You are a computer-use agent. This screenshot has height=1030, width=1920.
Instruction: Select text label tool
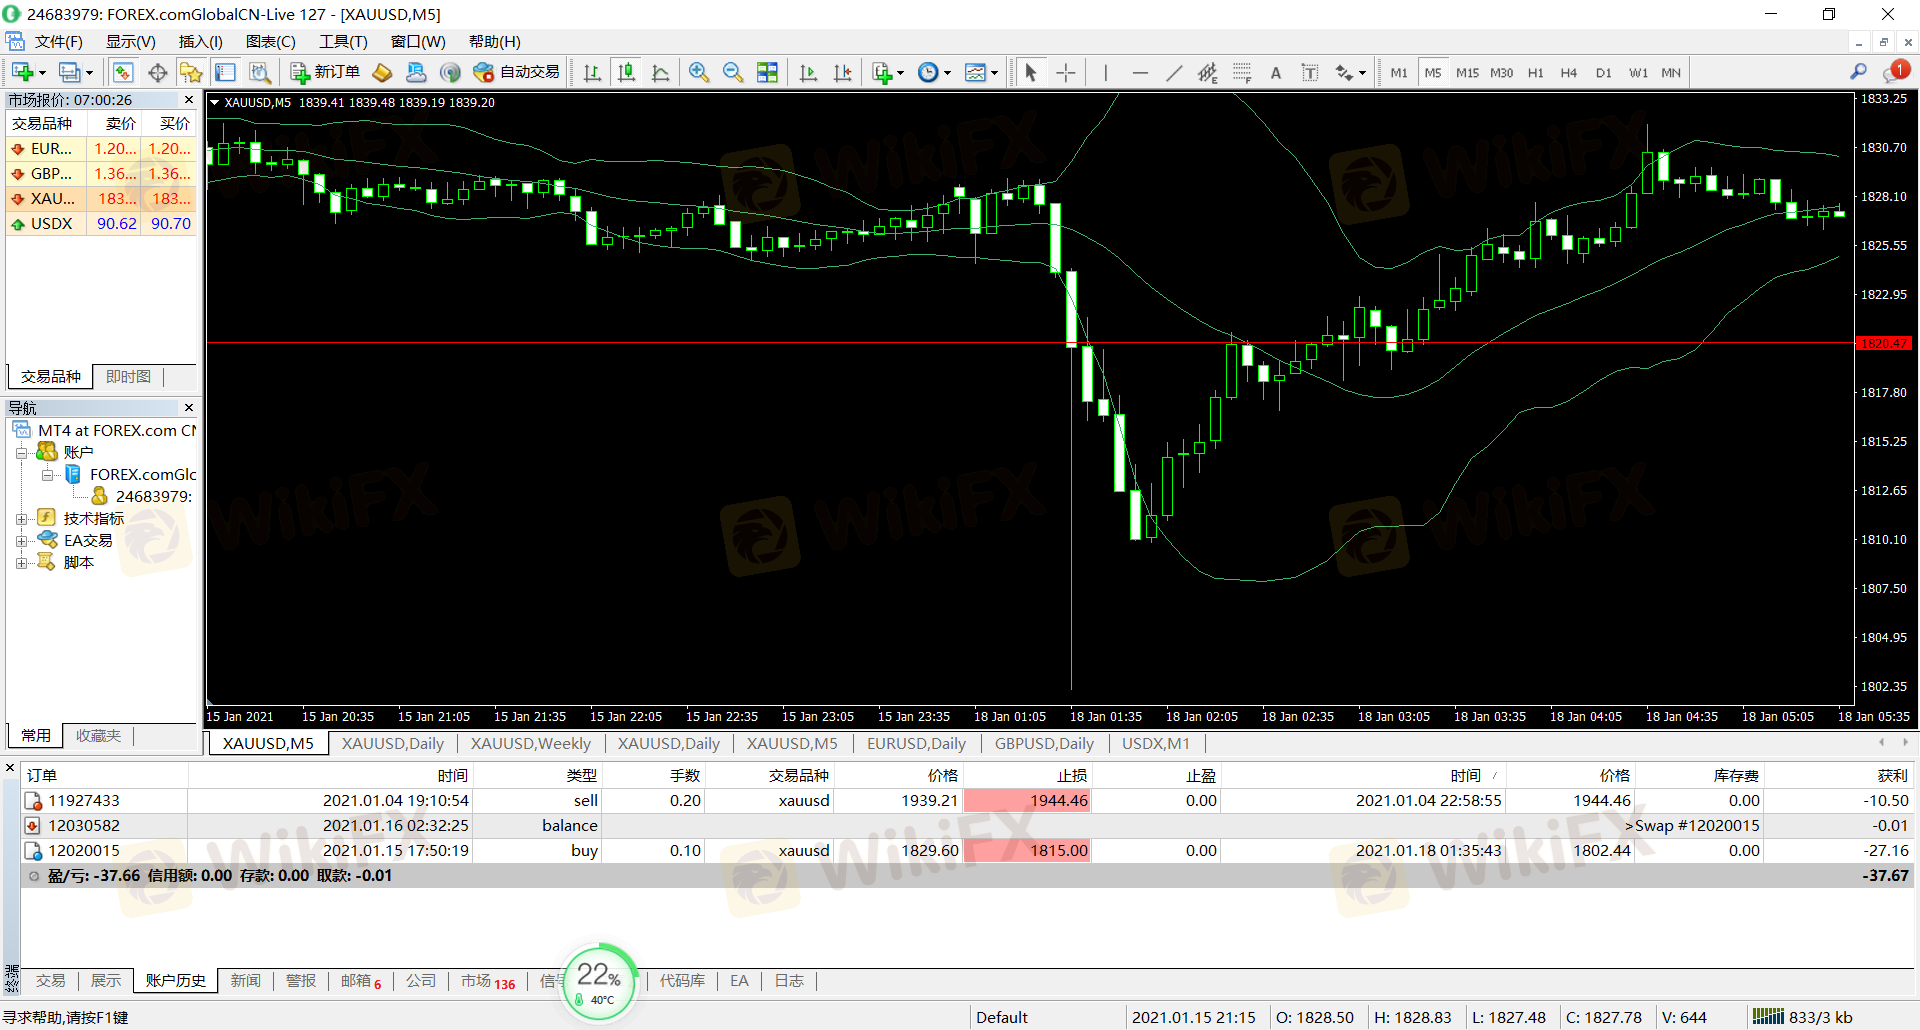(x=1310, y=72)
